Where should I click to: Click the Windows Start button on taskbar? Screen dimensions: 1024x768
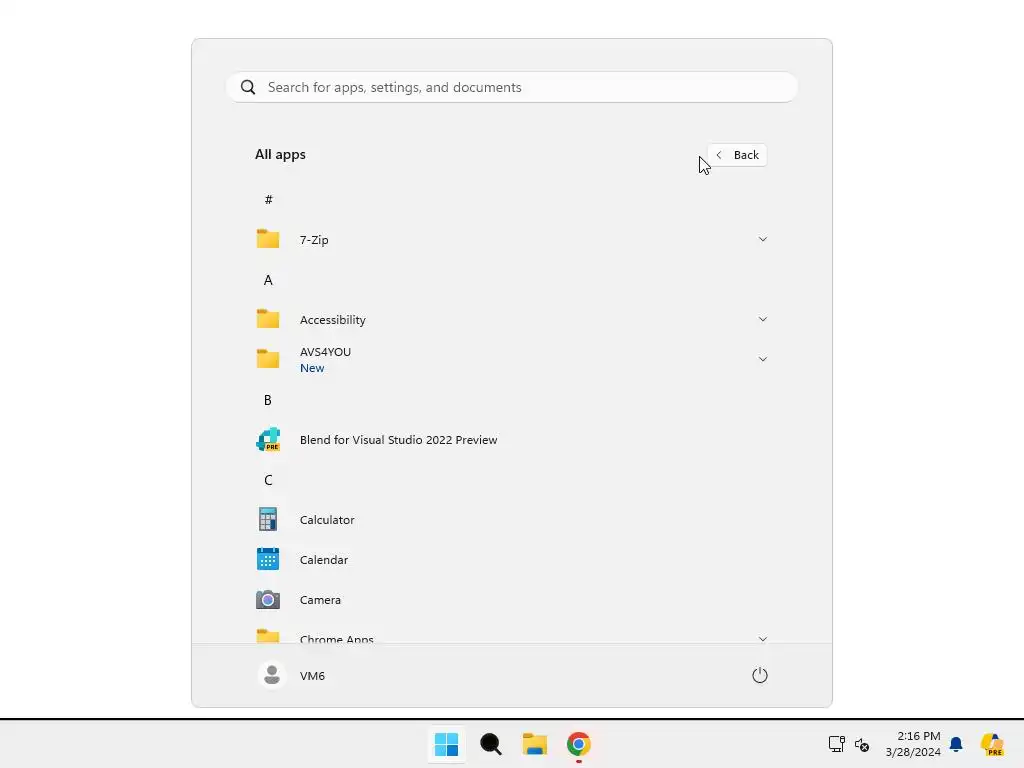click(447, 744)
